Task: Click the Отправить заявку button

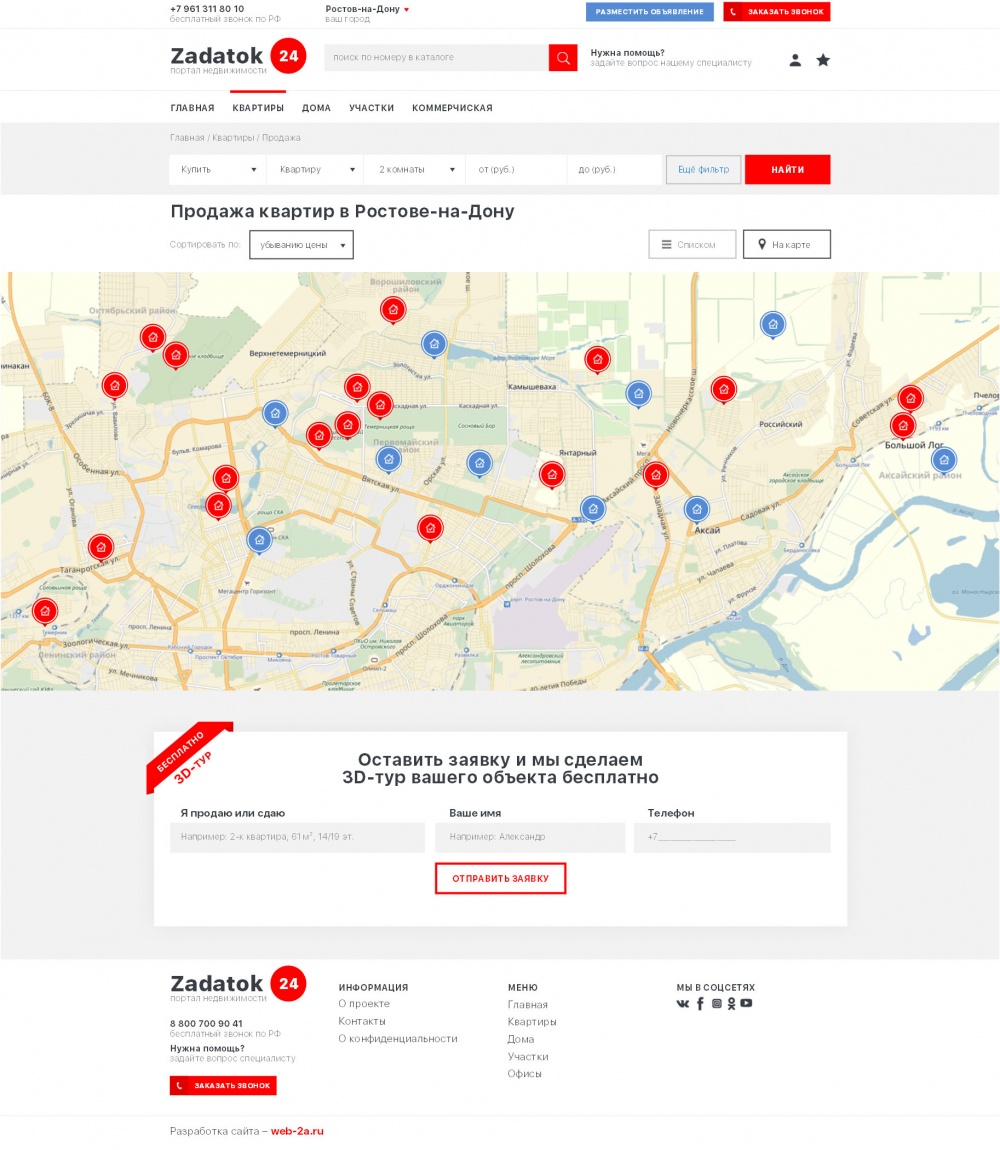Action: coord(500,878)
